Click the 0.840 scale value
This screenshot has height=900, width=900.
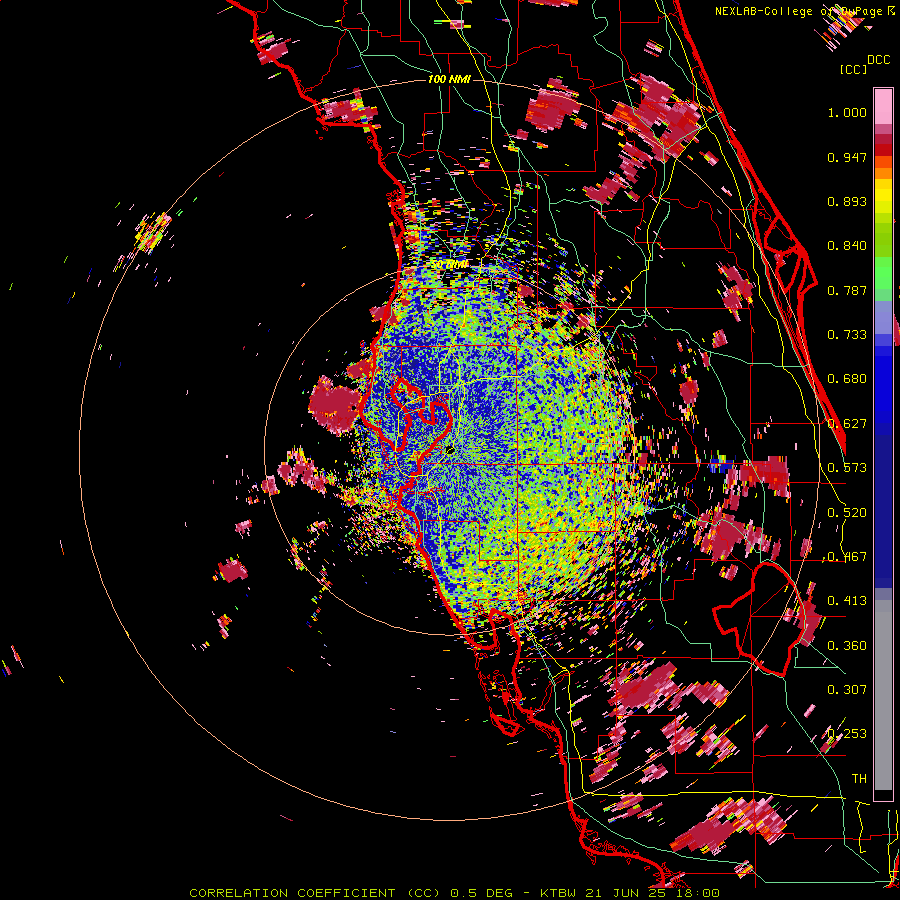(x=847, y=246)
